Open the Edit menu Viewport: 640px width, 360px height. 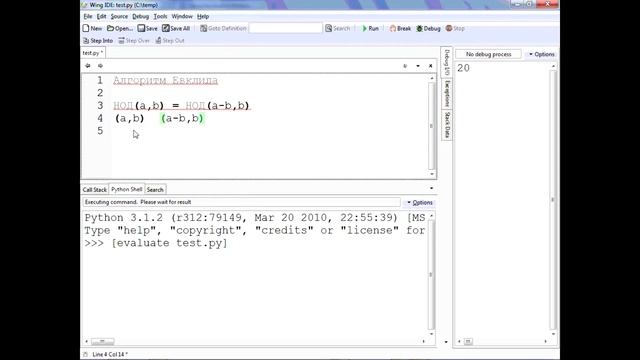point(101,16)
